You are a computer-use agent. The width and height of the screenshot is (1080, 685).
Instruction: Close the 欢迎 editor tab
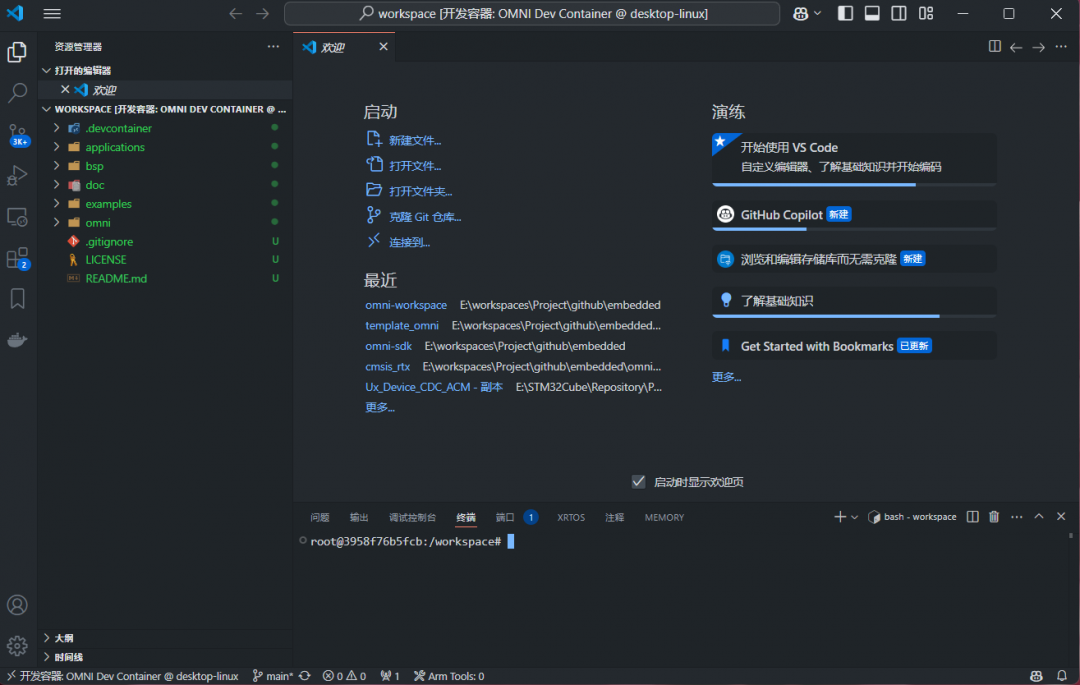coord(384,47)
